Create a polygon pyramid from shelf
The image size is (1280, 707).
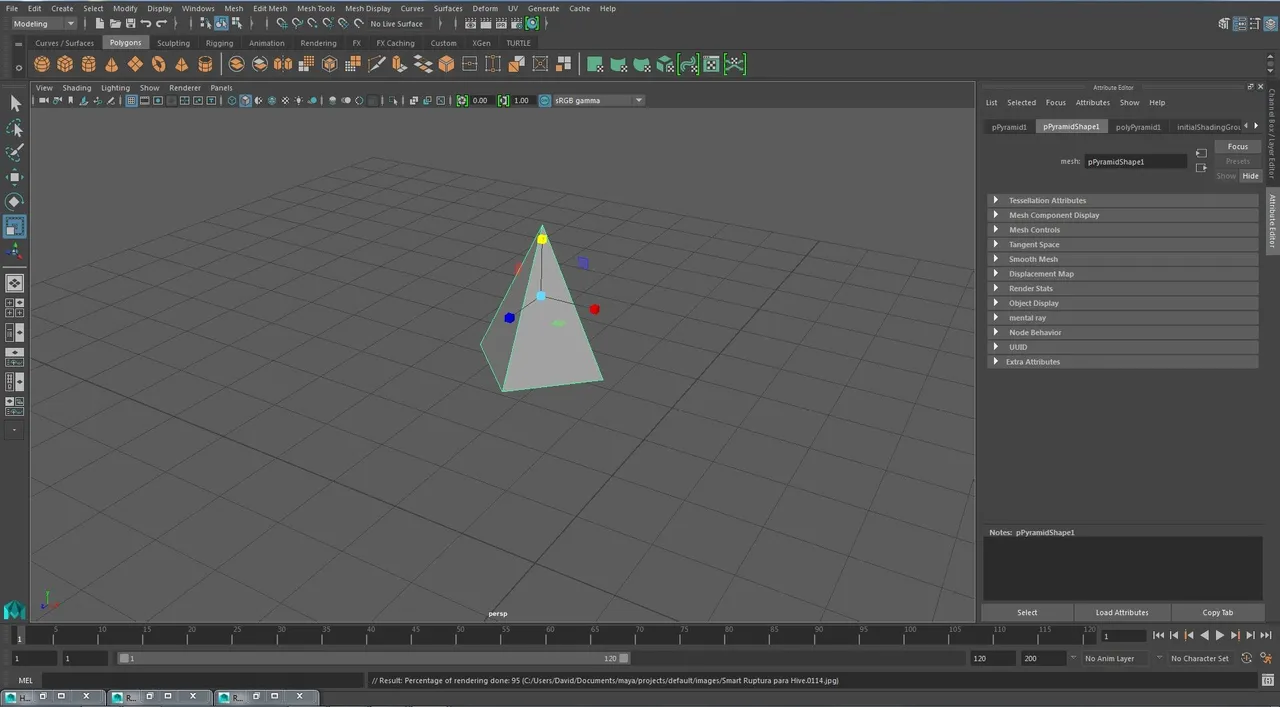(x=181, y=64)
